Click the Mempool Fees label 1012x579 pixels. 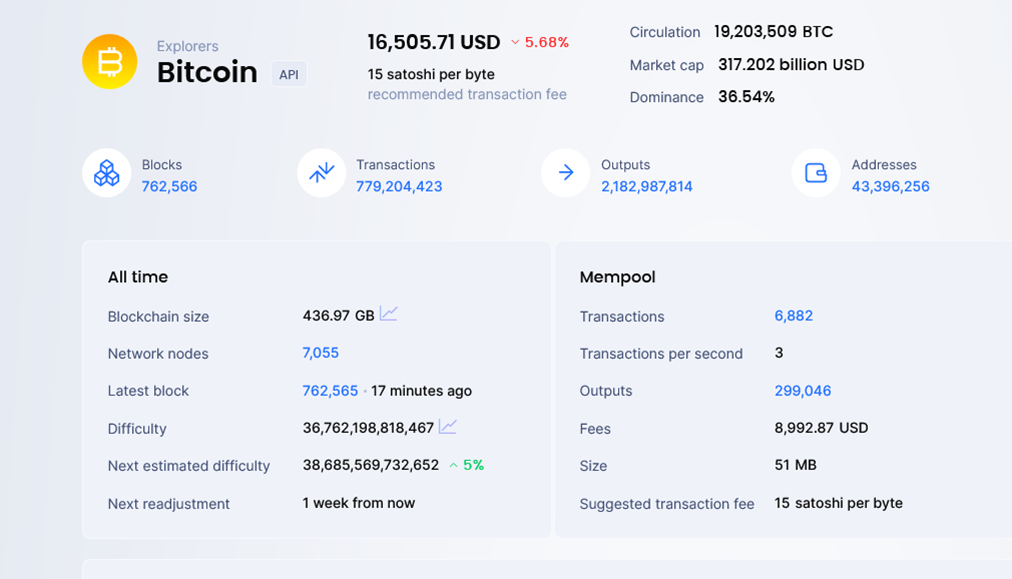[x=595, y=429]
